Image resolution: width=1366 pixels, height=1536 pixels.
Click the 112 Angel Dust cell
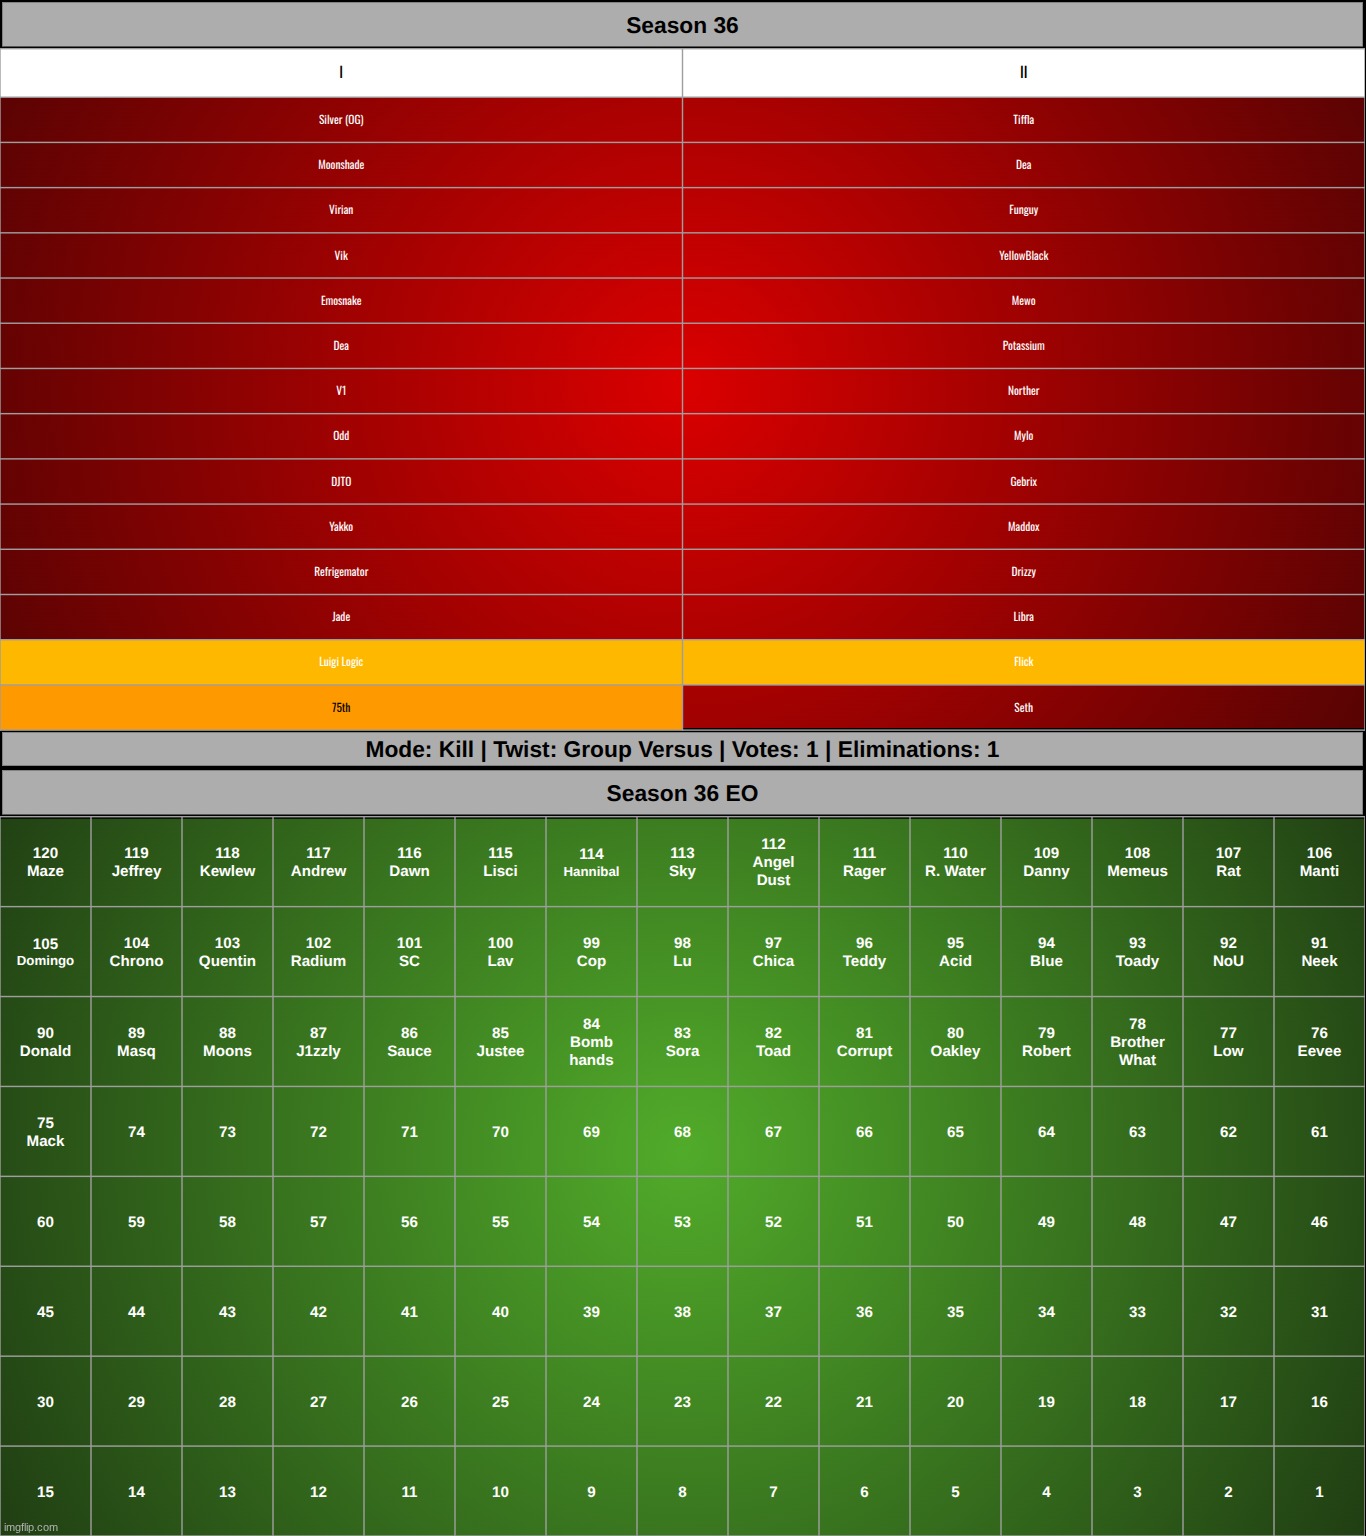[773, 862]
